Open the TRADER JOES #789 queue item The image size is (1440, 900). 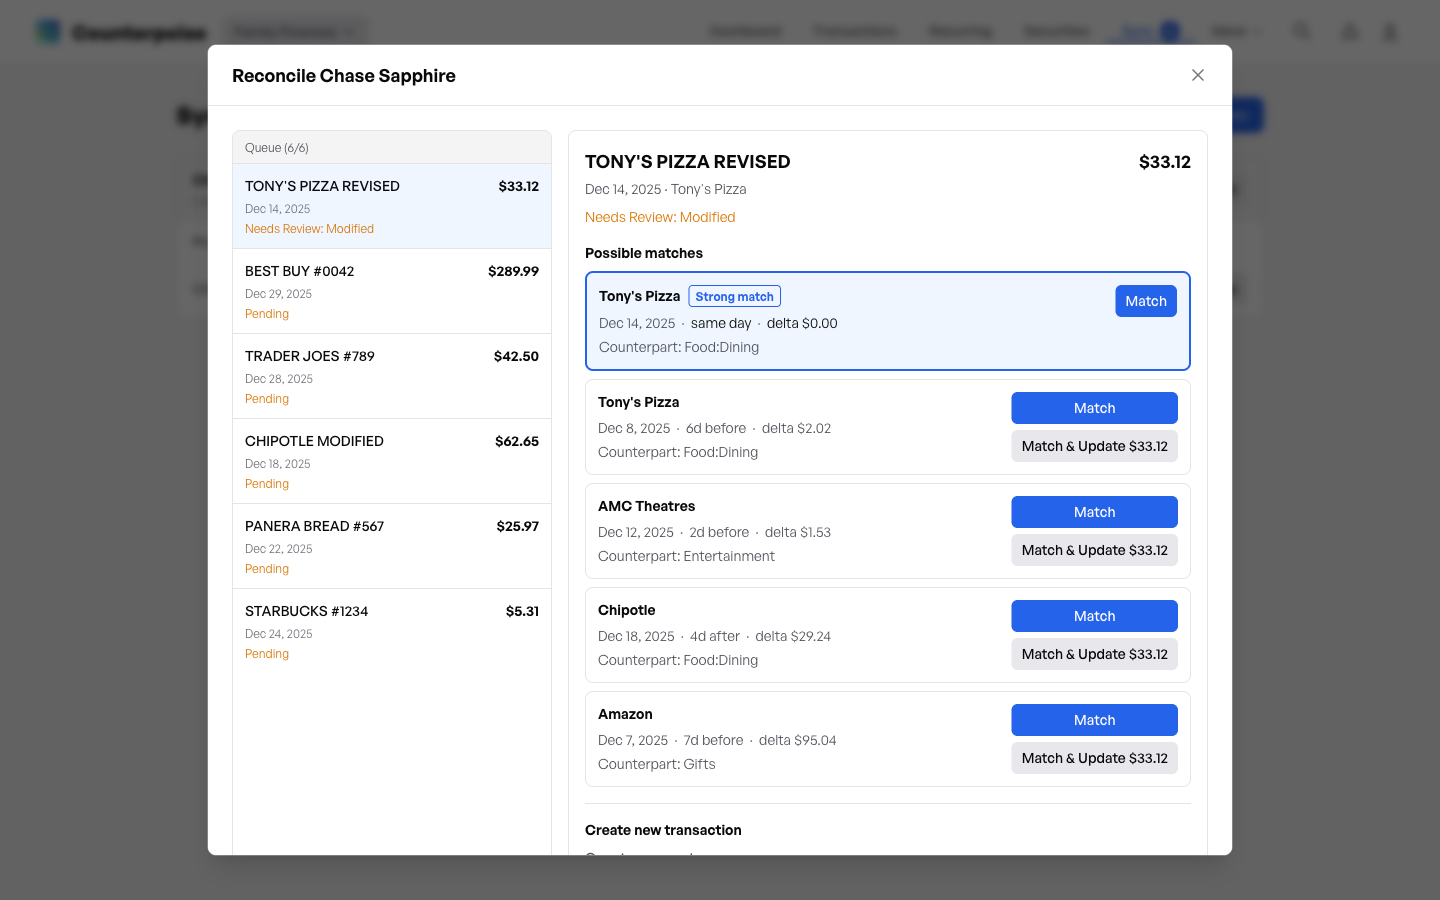pos(392,376)
